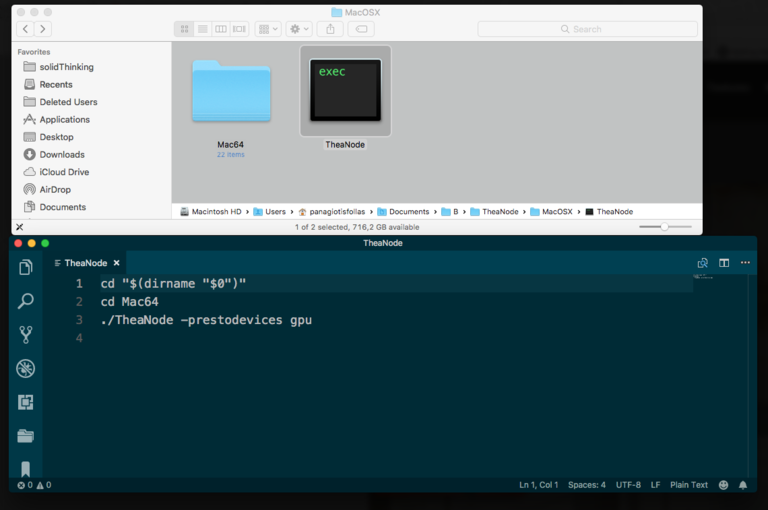Open the Extensions view in activity bar

pos(26,402)
